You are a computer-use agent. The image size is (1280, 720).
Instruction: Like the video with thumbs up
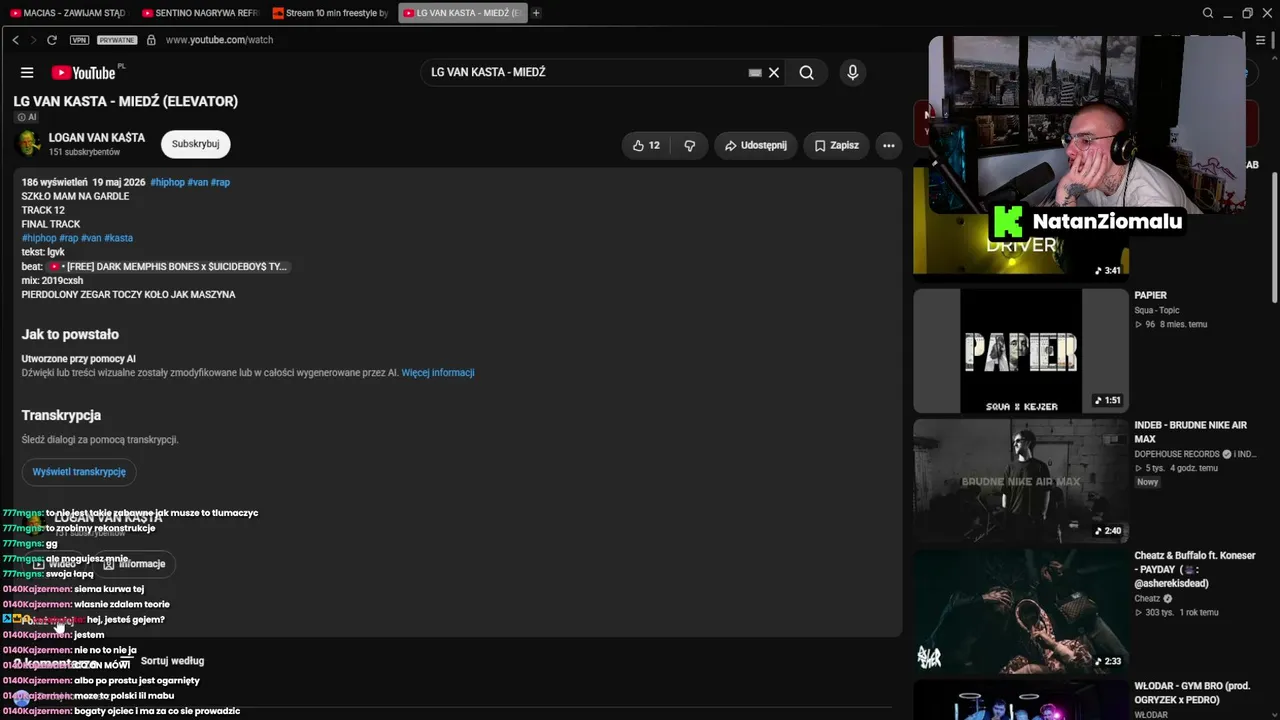[x=646, y=145]
